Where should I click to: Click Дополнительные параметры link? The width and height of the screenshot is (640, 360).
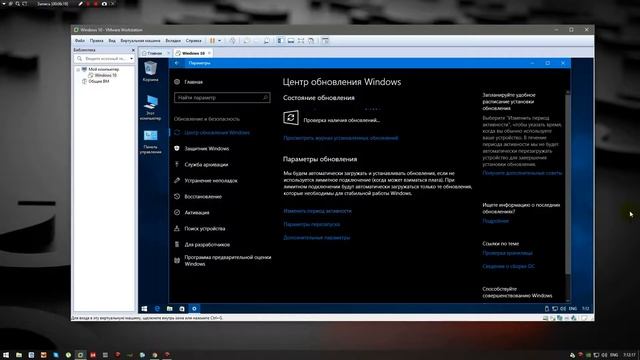click(x=316, y=237)
